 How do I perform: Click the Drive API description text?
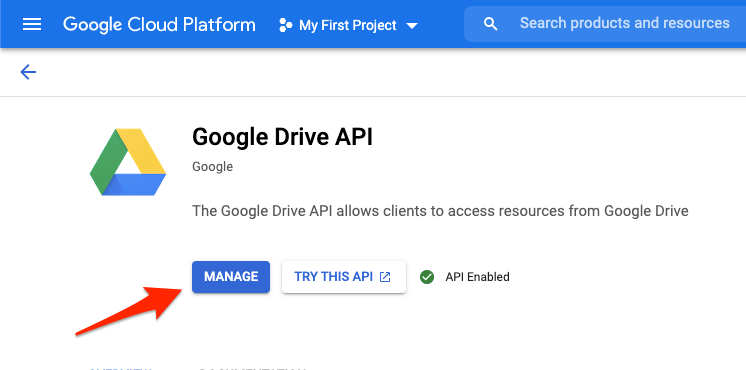point(440,210)
